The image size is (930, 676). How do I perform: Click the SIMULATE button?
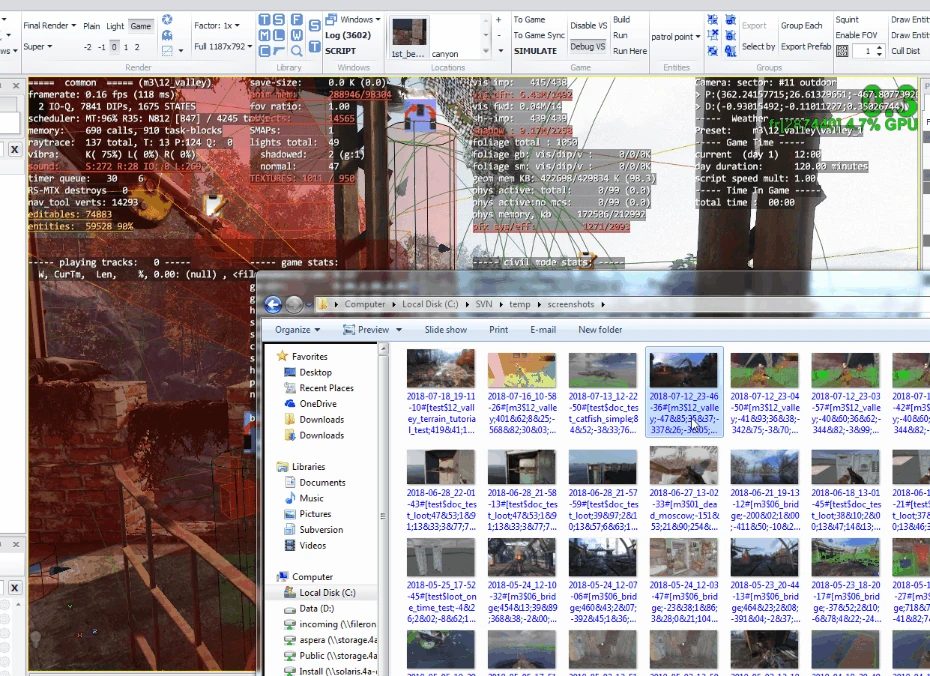pos(535,51)
